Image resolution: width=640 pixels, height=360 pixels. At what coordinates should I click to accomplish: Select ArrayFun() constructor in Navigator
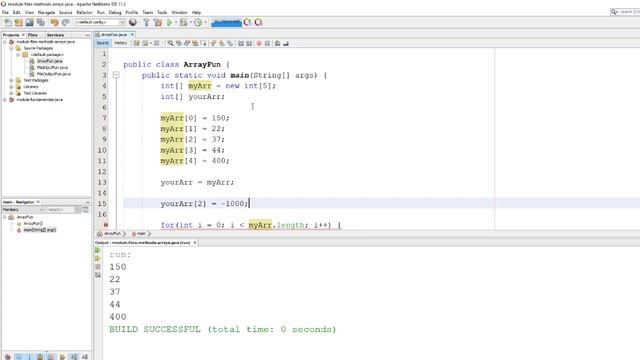coord(33,223)
